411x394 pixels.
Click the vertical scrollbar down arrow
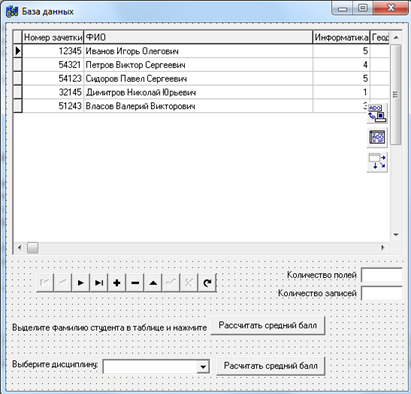pyautogui.click(x=396, y=235)
